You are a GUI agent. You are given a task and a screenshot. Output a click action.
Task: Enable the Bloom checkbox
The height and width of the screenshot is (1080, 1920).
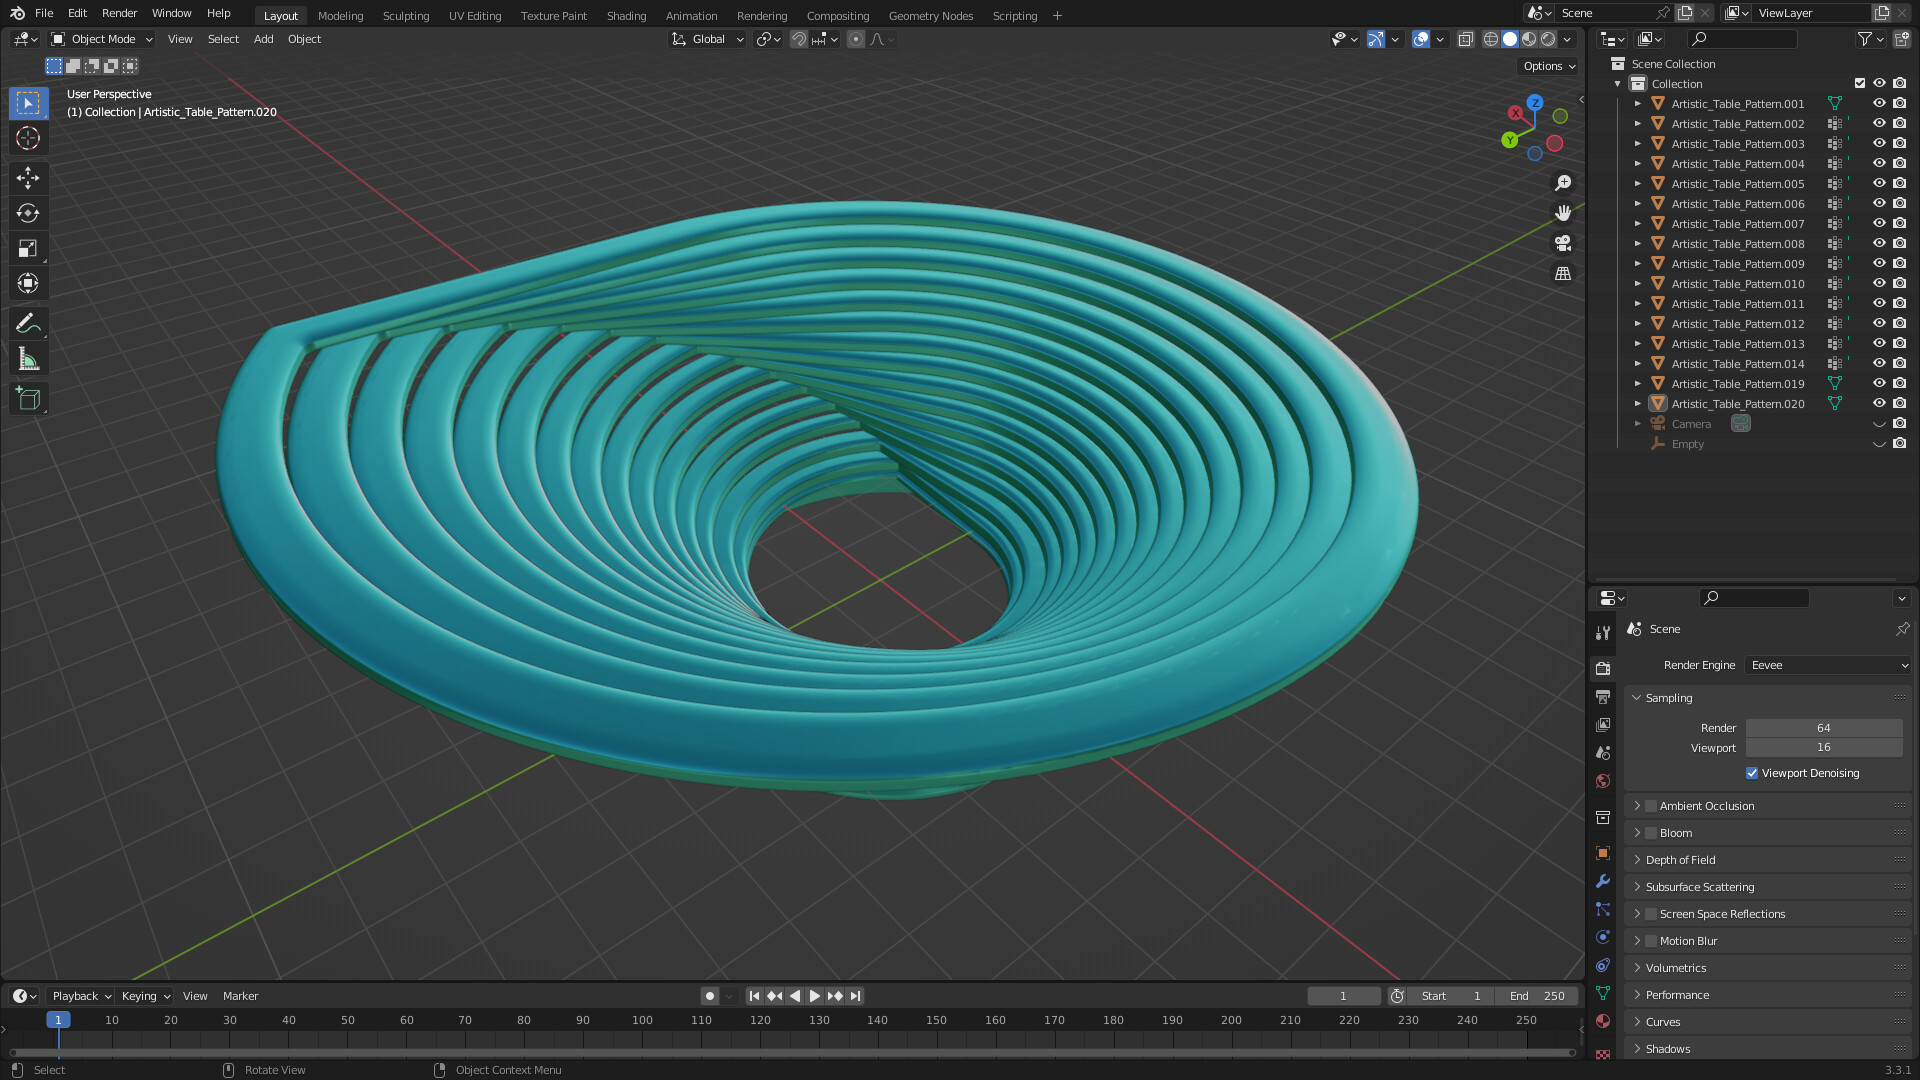pyautogui.click(x=1651, y=833)
